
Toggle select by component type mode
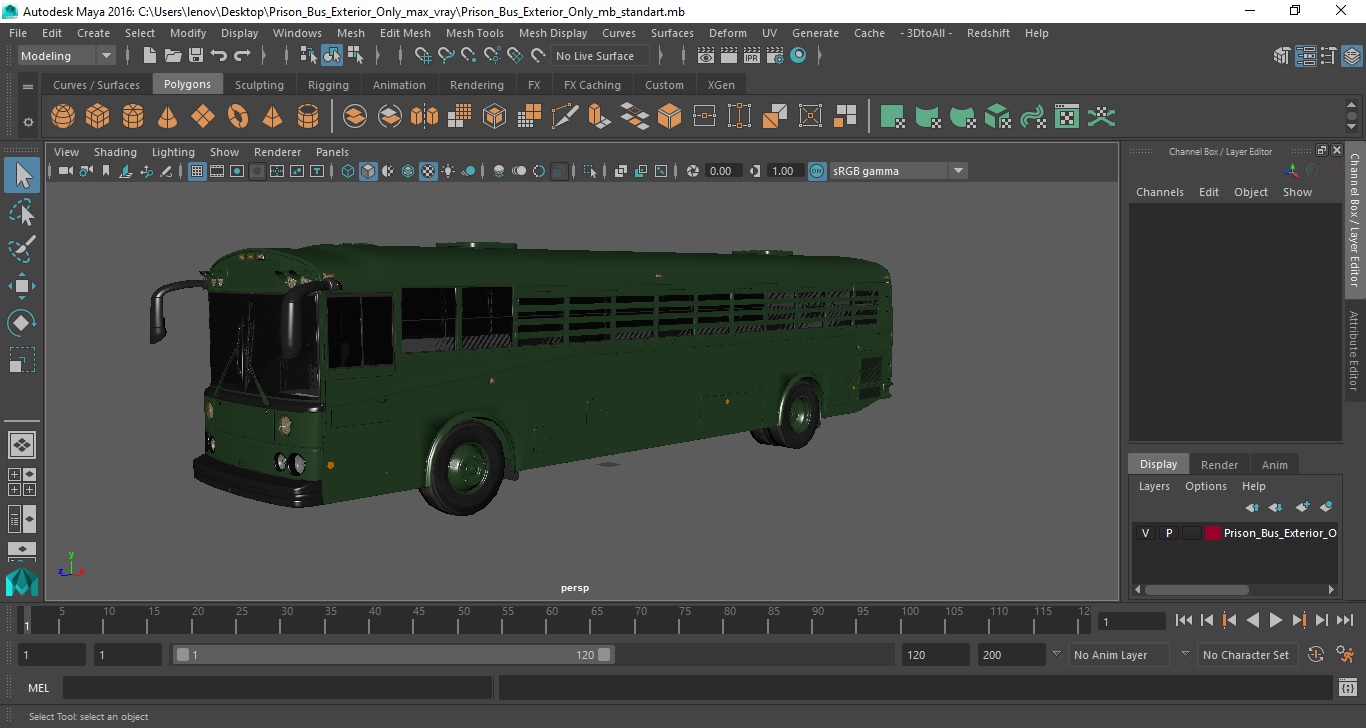tap(355, 56)
